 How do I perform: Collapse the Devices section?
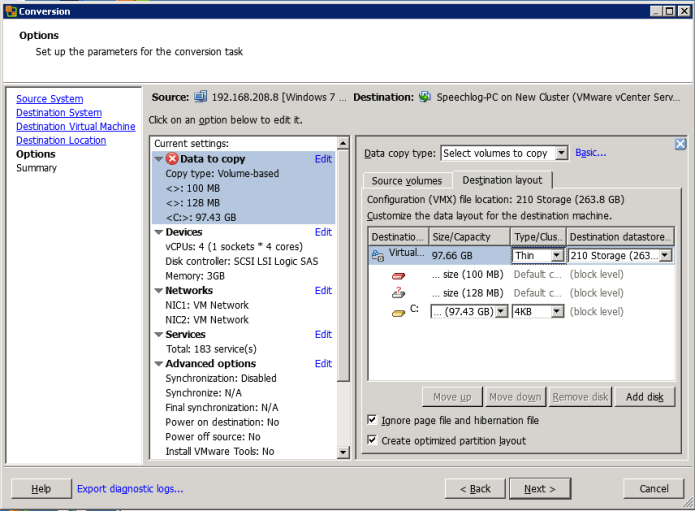pyautogui.click(x=158, y=232)
